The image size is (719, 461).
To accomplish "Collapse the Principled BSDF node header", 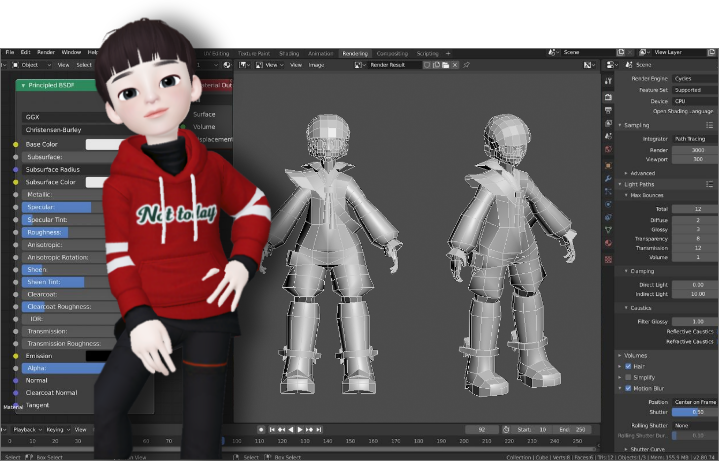I will [x=23, y=85].
